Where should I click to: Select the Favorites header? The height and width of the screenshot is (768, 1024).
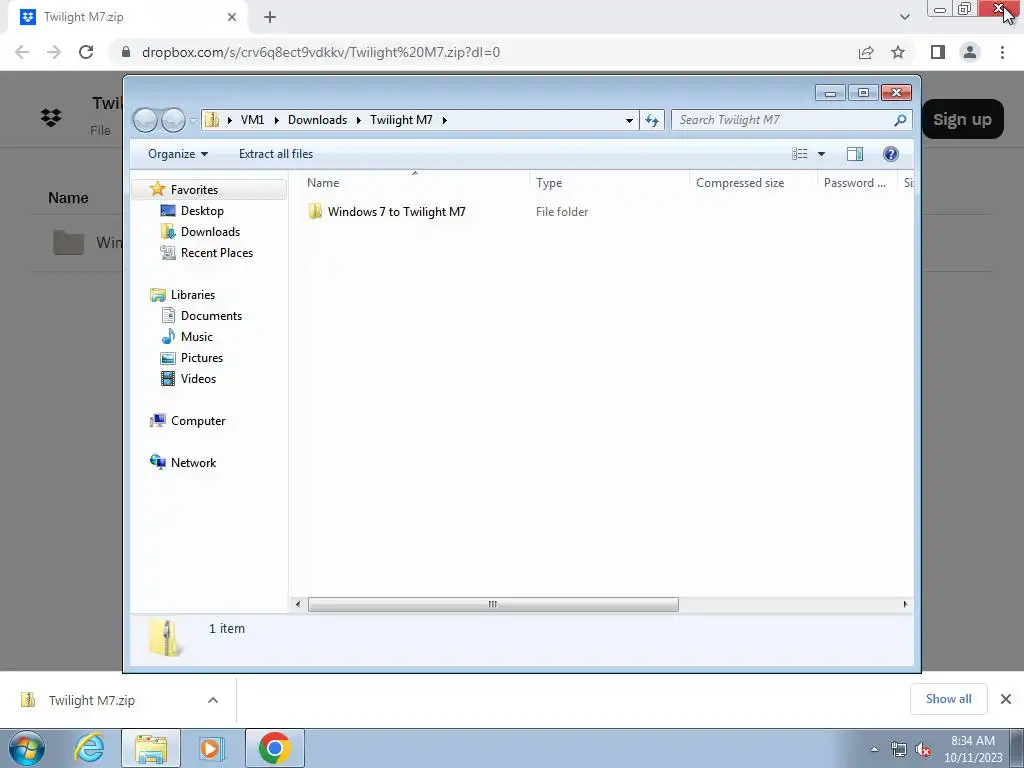pos(194,189)
